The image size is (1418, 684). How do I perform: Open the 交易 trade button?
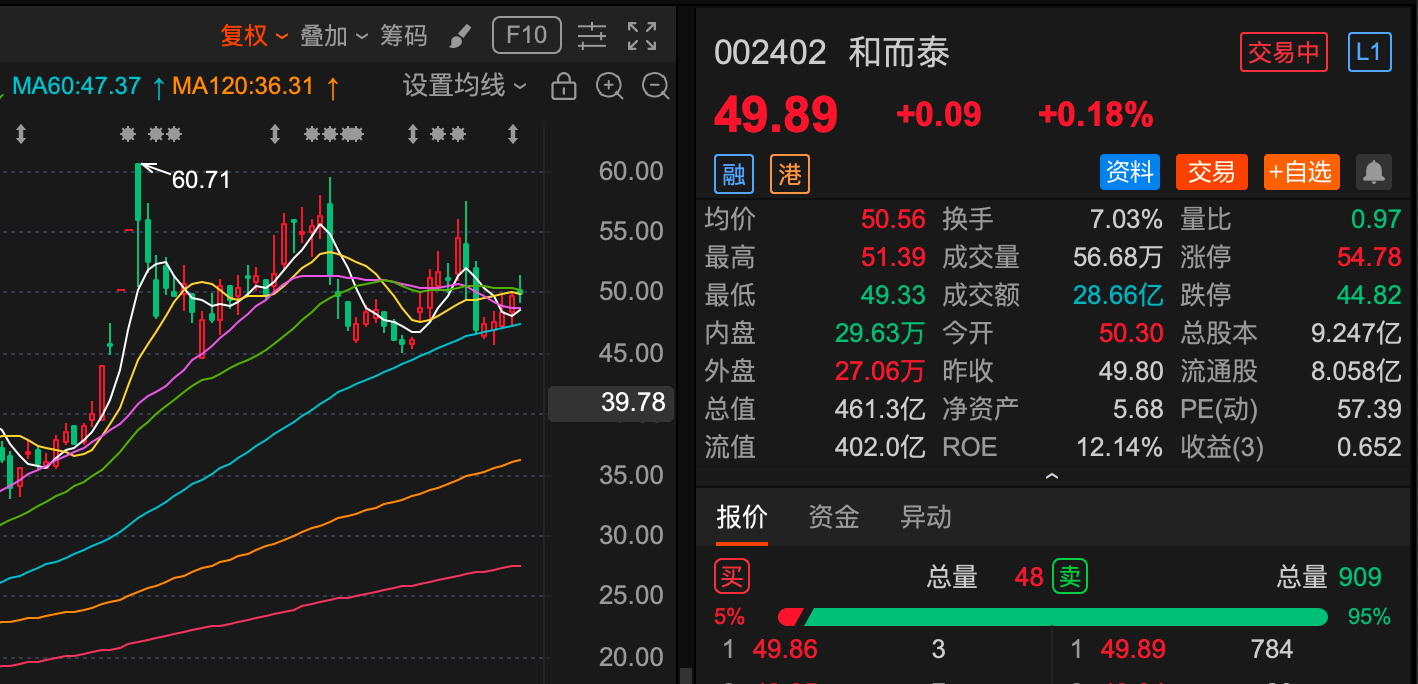click(x=1212, y=173)
